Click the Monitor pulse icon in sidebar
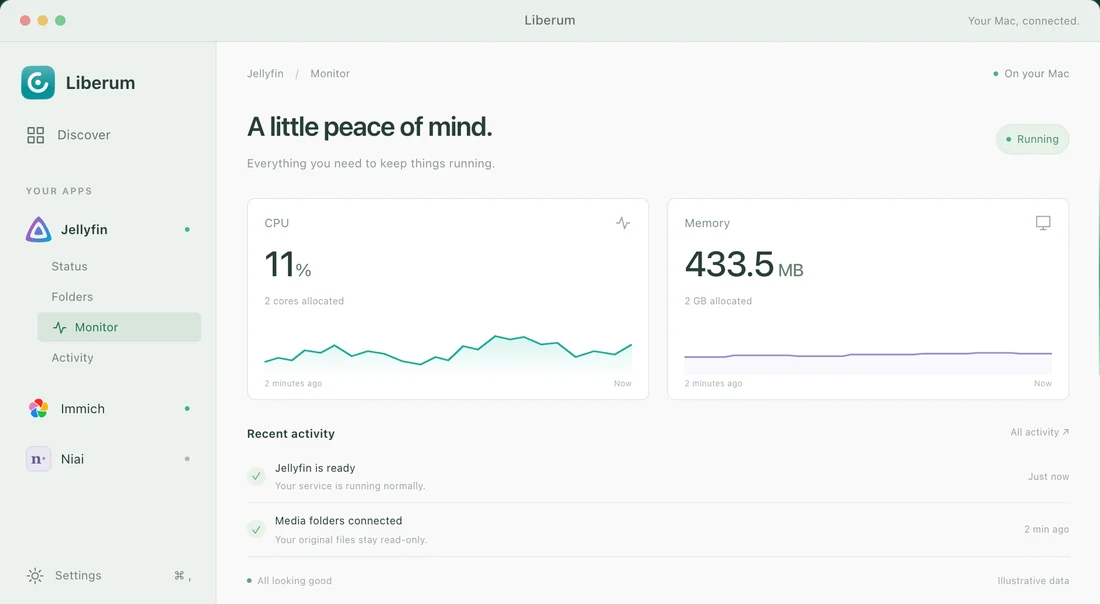 coord(60,328)
